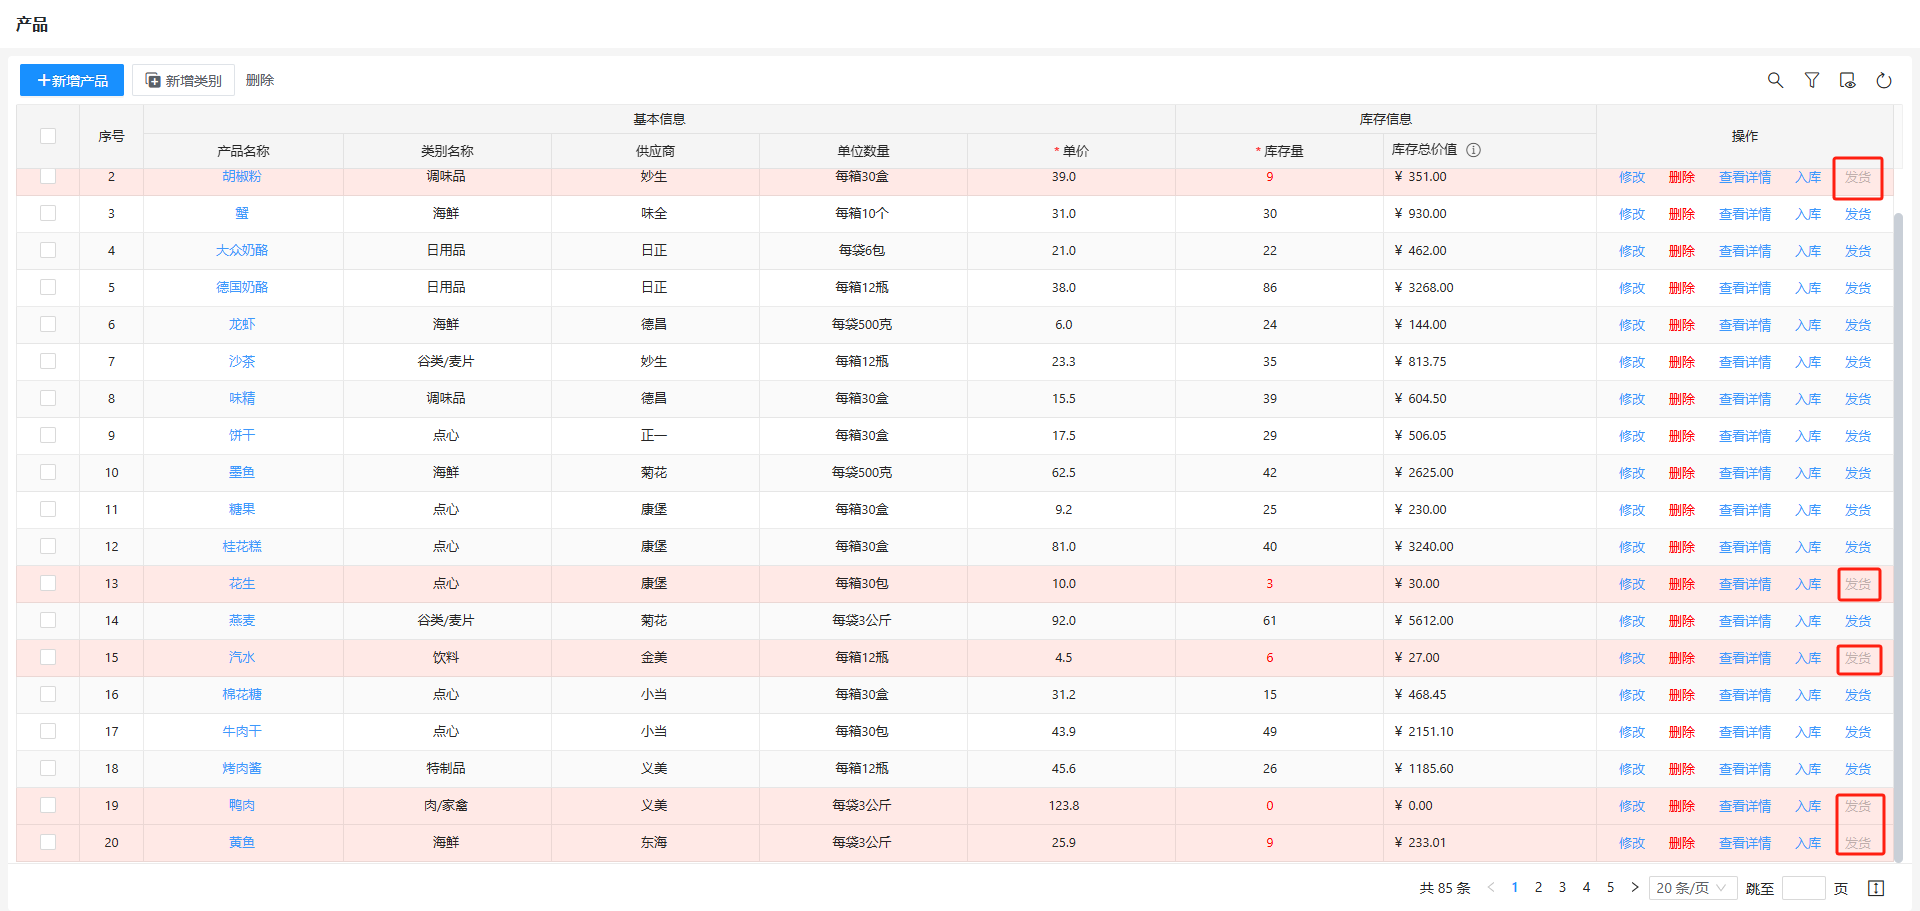The width and height of the screenshot is (1920, 911).
Task: Click the red 删除 link for 燕麦
Action: pos(1681,621)
